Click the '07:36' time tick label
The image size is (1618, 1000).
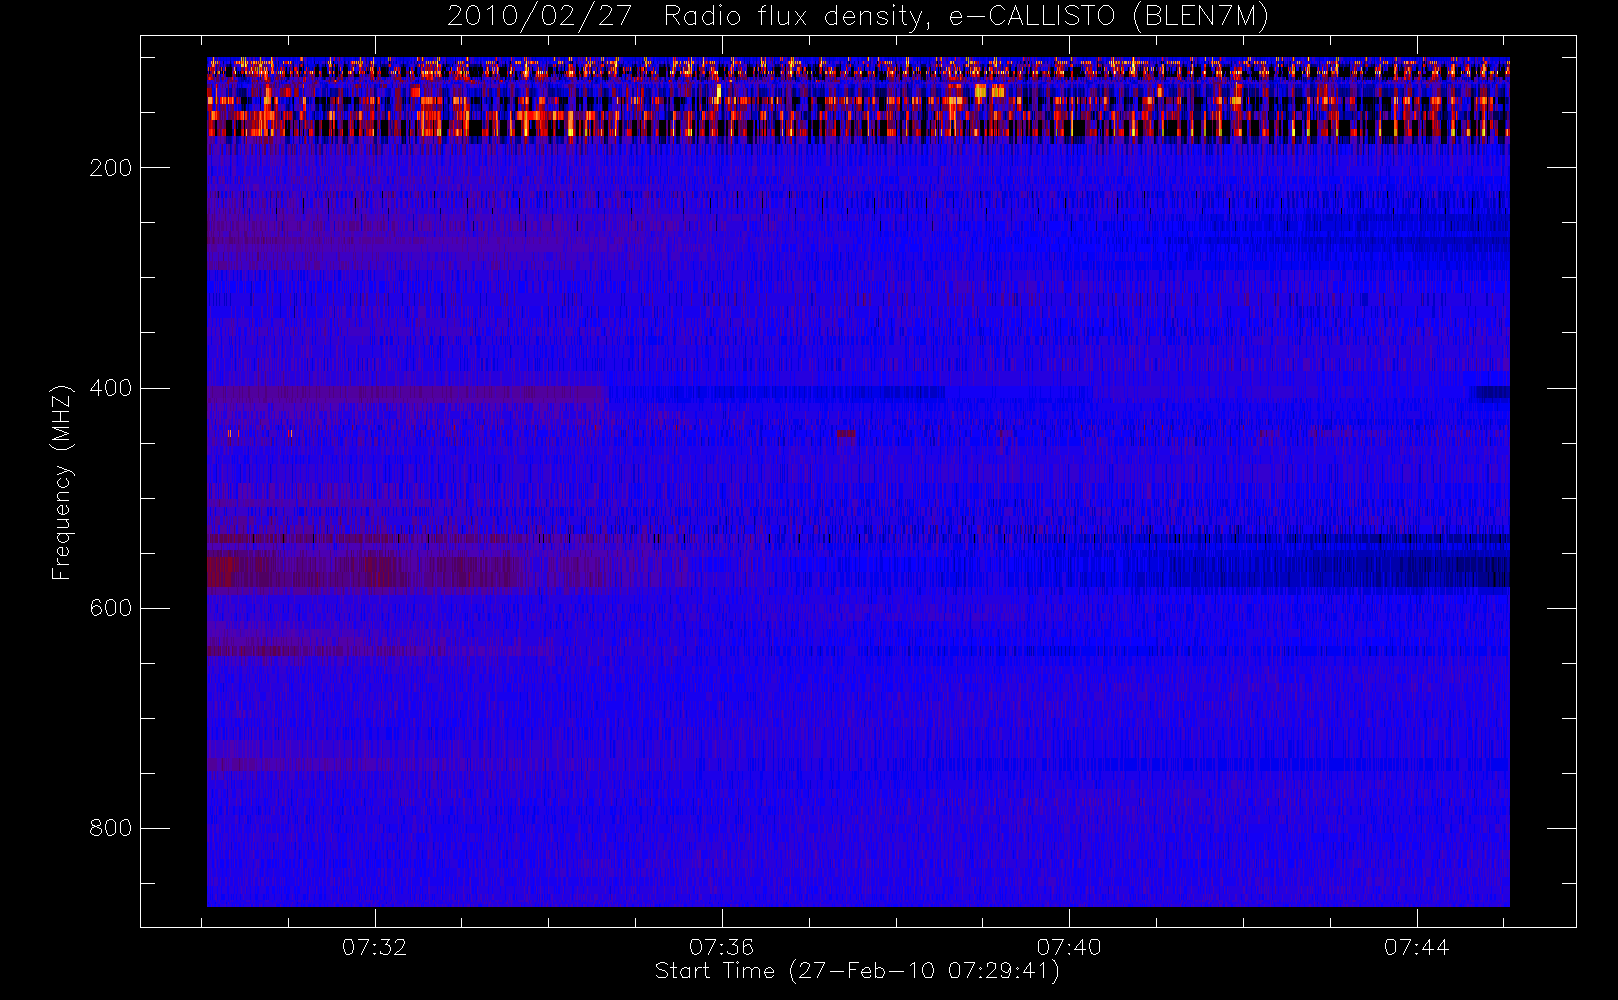(x=721, y=947)
